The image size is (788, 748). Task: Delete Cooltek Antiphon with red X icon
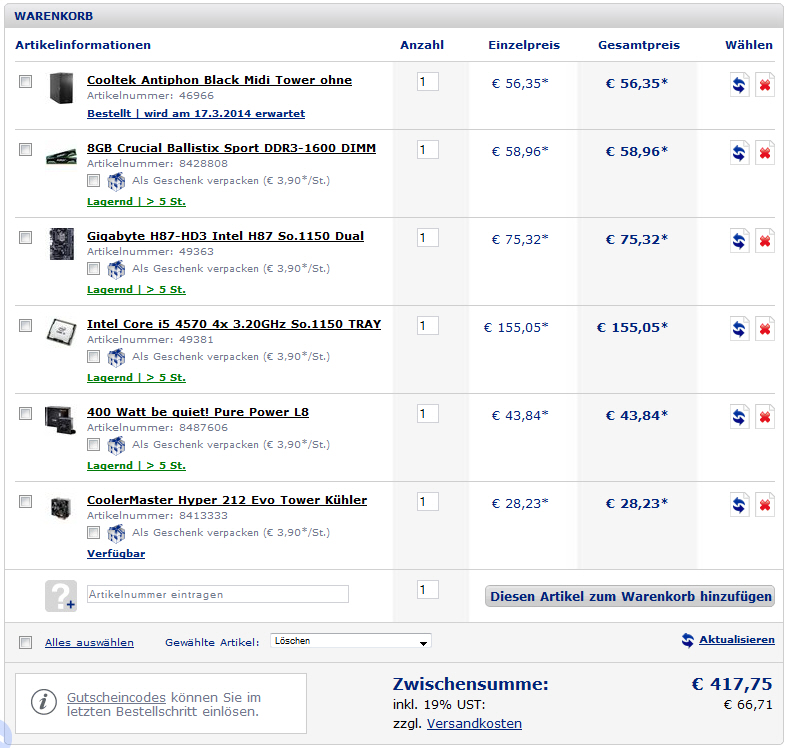[764, 84]
